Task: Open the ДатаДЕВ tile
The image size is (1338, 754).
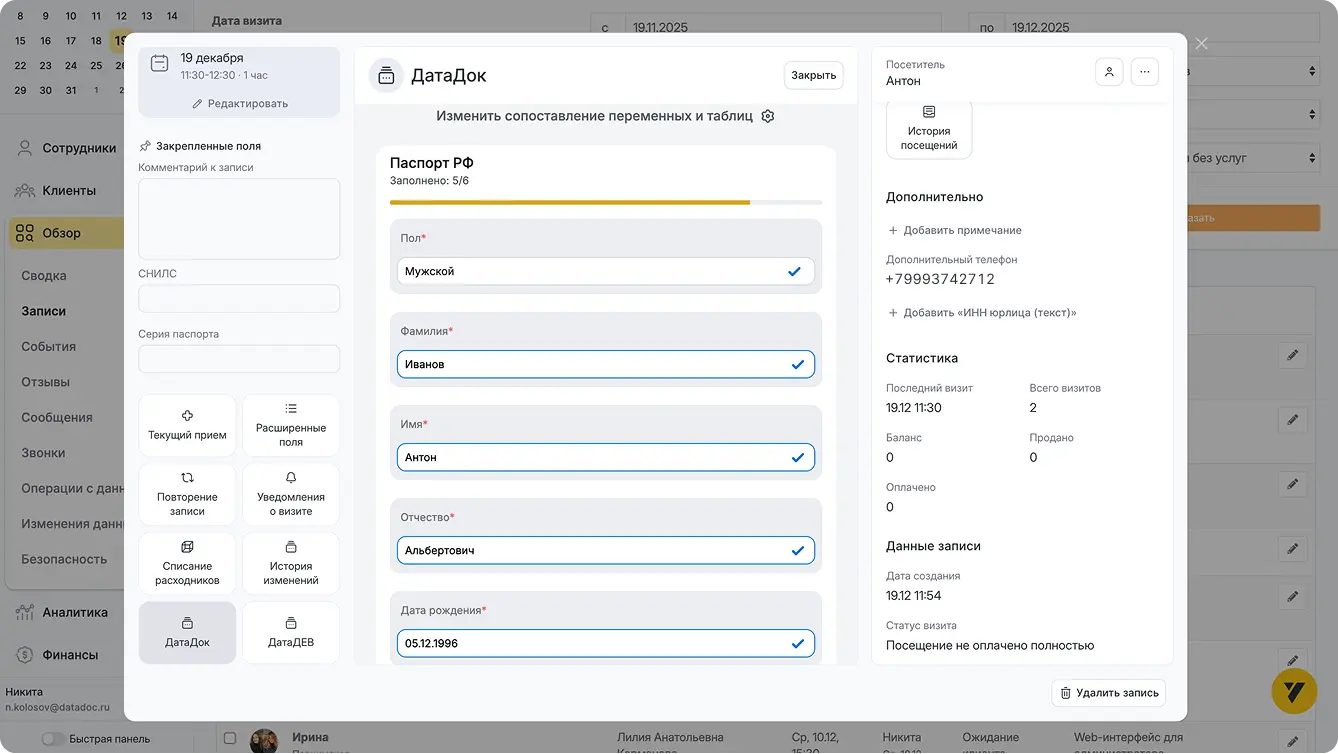Action: point(291,632)
